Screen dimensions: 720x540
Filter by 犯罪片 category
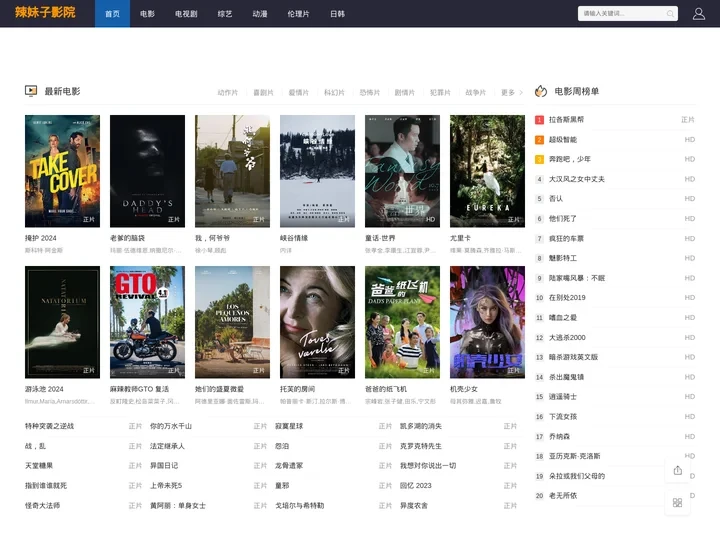[x=440, y=92]
